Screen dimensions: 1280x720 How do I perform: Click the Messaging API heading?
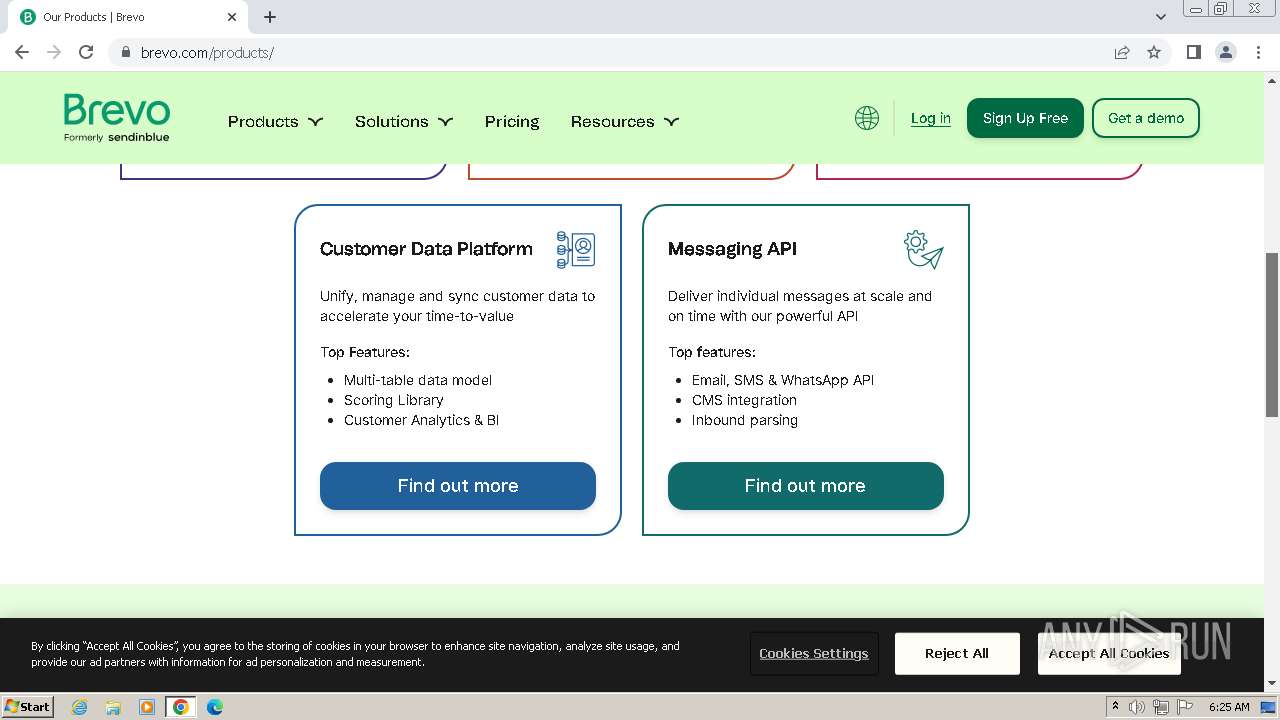[732, 249]
